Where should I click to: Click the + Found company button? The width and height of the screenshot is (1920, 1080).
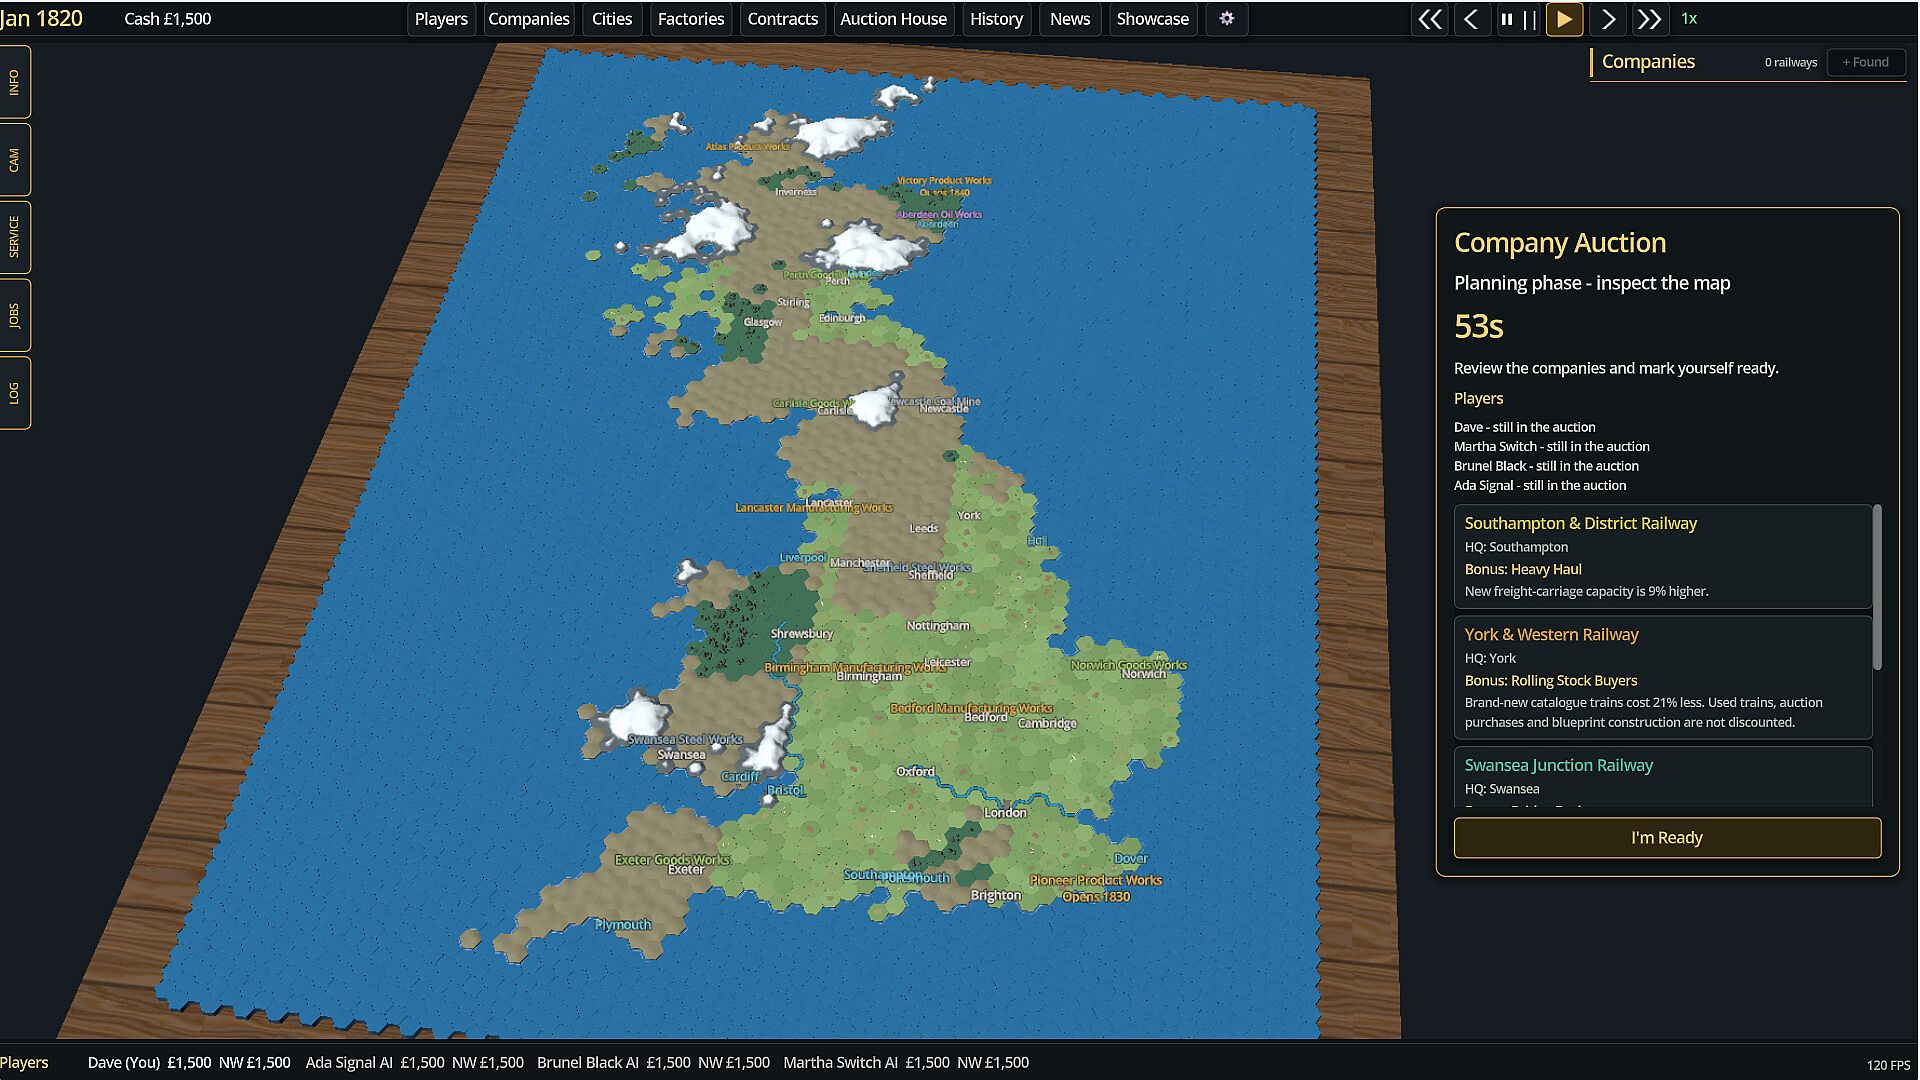pyautogui.click(x=1866, y=62)
